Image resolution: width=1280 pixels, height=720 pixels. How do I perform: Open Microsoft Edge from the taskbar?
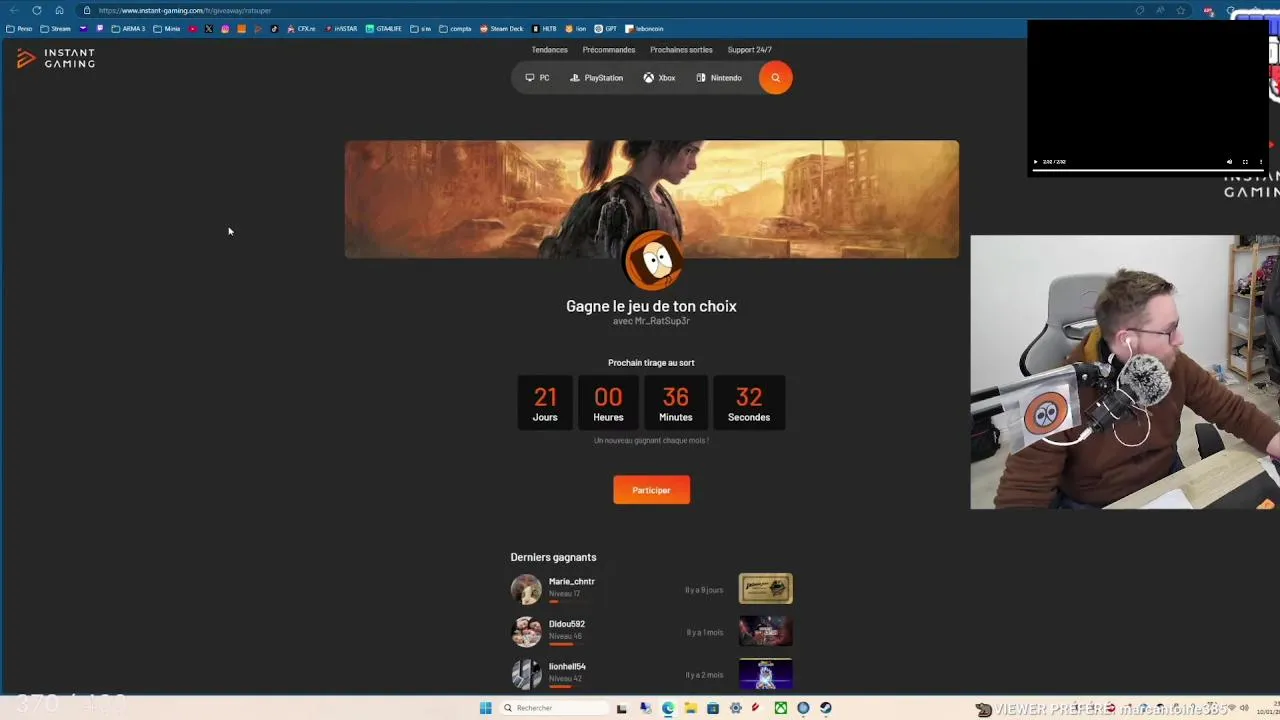point(668,708)
